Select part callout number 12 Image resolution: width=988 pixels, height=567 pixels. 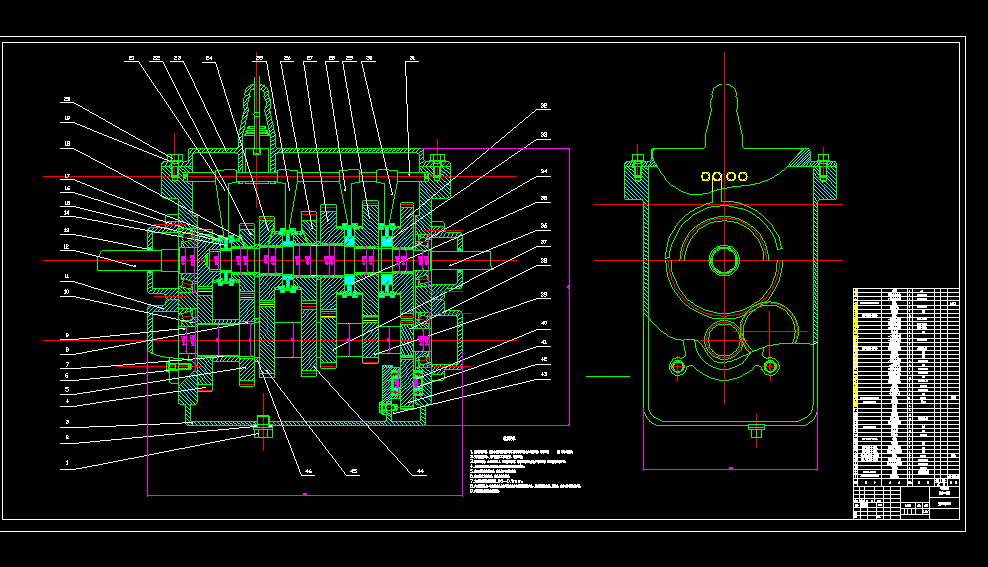click(67, 247)
